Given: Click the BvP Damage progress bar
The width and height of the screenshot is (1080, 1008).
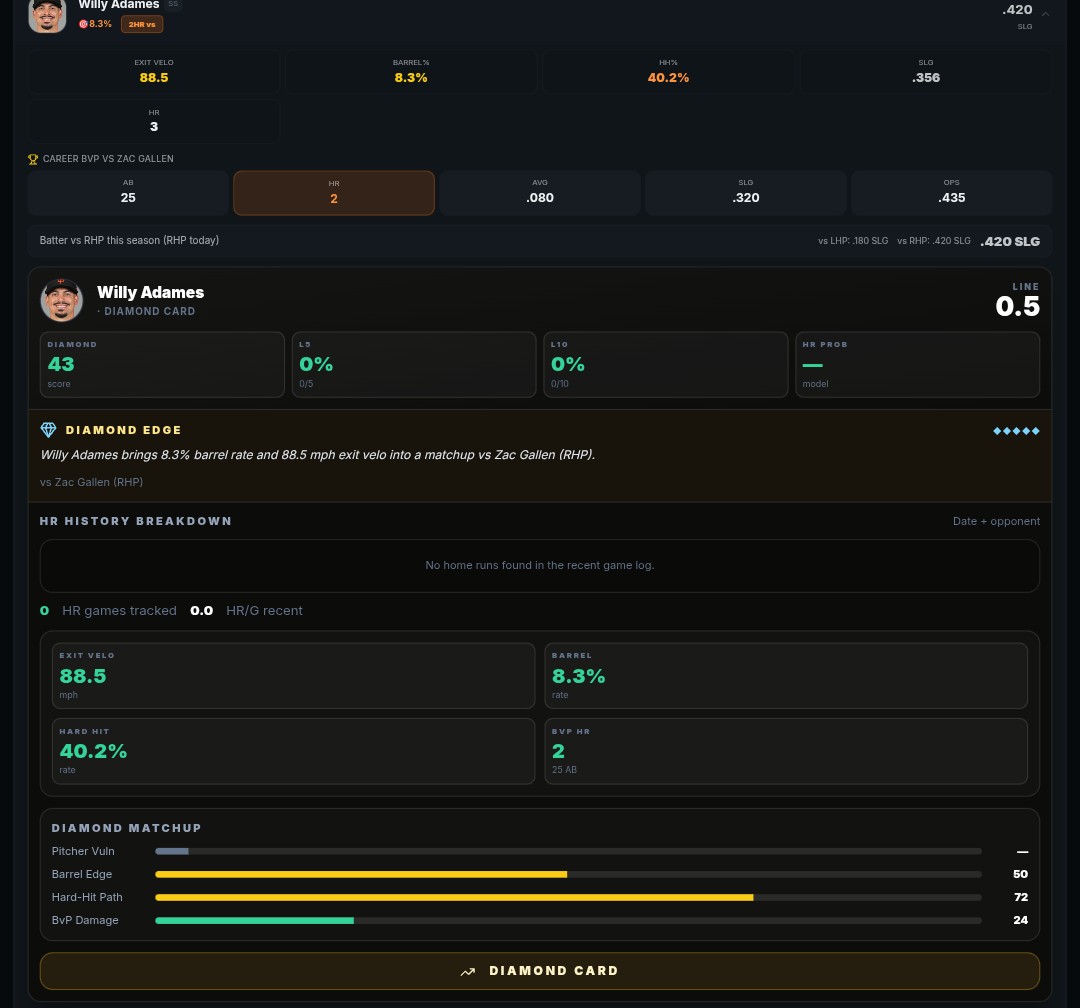Looking at the screenshot, I should (568, 920).
